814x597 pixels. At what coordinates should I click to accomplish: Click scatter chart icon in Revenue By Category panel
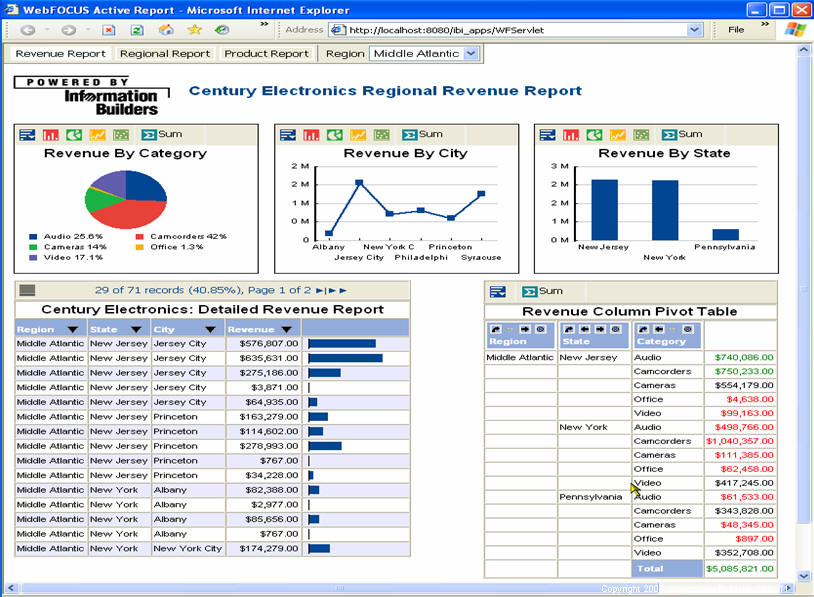click(121, 135)
